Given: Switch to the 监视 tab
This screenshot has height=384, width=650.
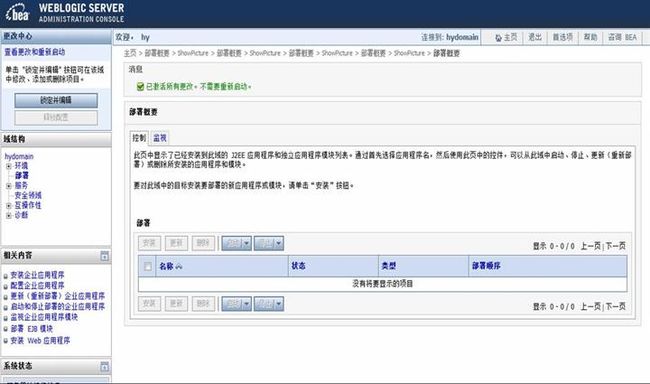Looking at the screenshot, I should 160,138.
